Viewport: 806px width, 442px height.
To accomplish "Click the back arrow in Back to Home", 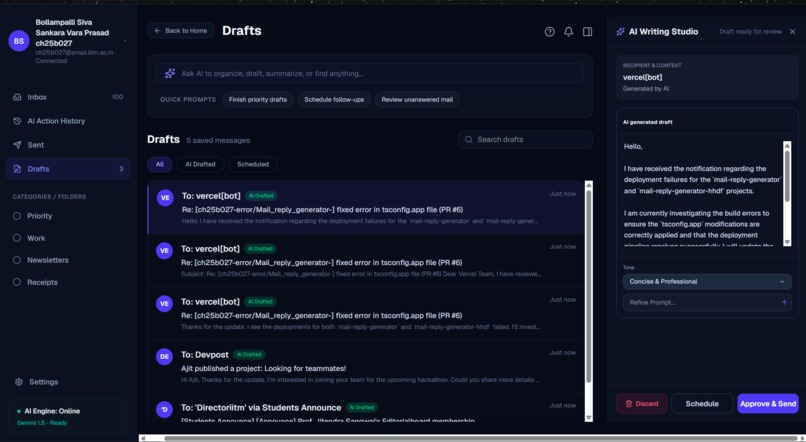I will 157,31.
